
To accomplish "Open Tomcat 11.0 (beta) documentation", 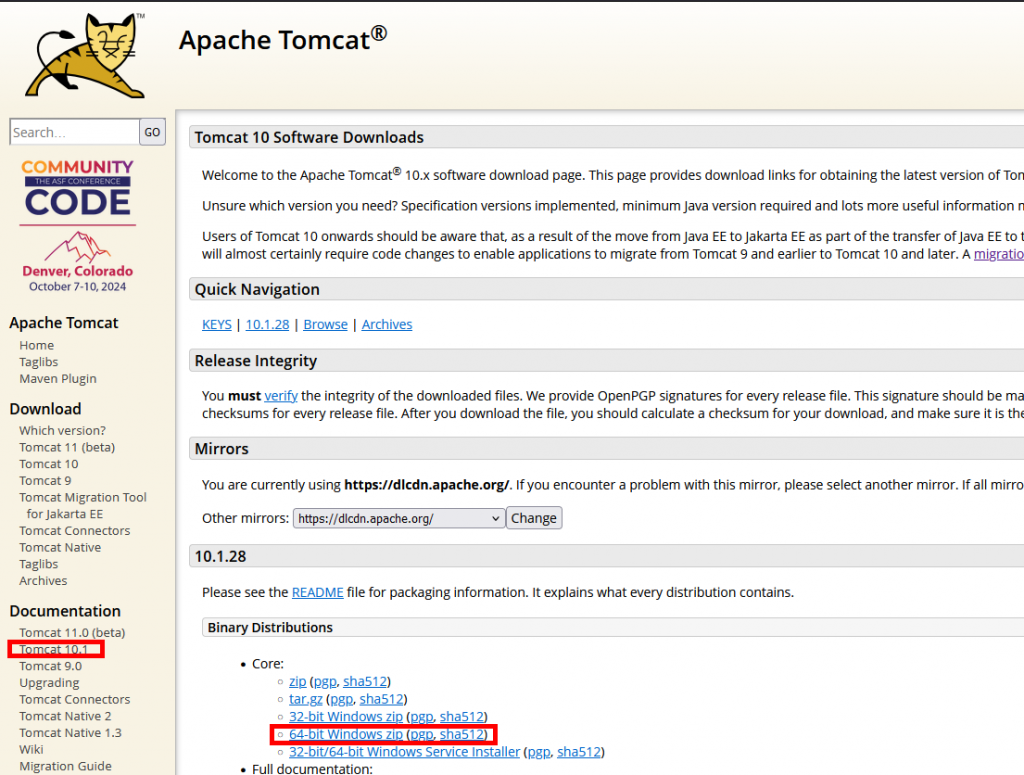I will tap(72, 633).
